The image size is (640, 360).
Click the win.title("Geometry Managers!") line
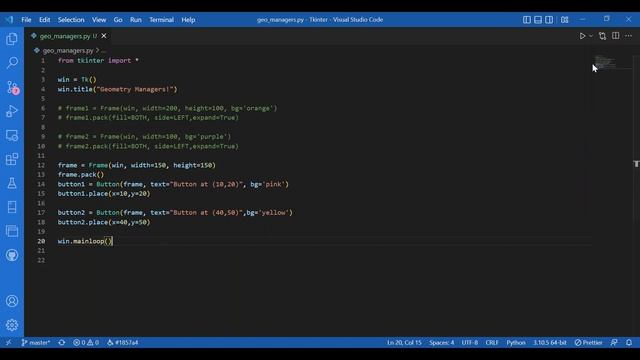tap(118, 89)
